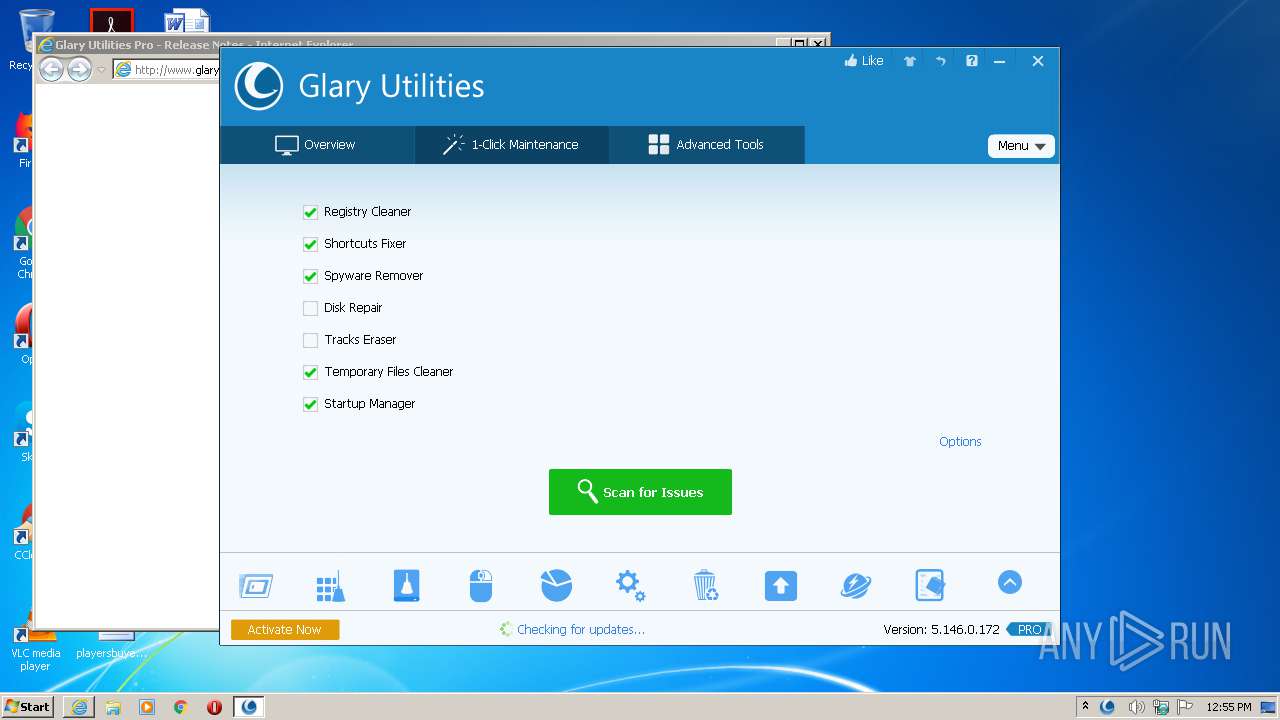Click the undo restore arrow in title bar
1280x720 pixels.
(x=941, y=61)
